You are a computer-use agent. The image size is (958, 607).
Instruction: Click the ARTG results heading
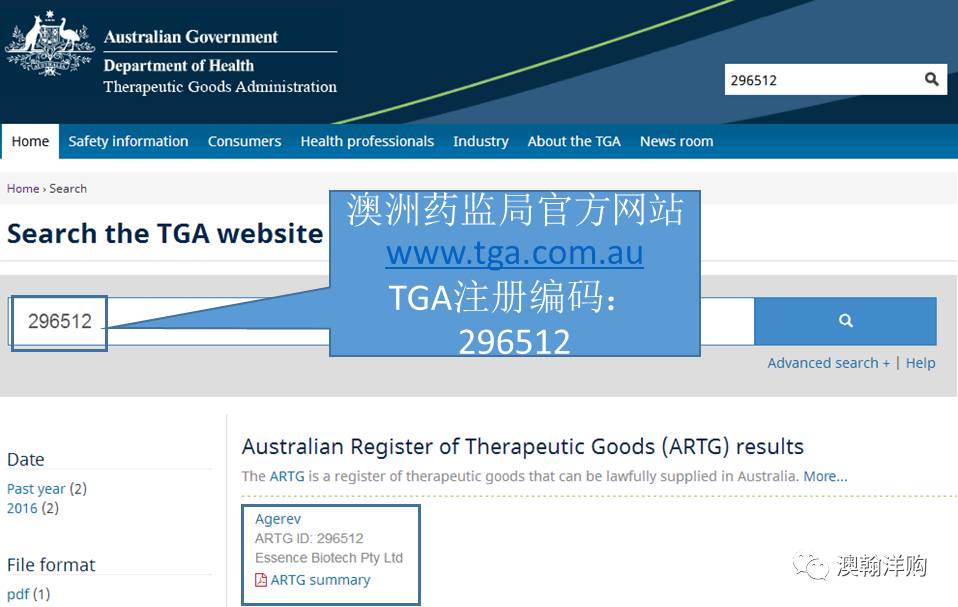pyautogui.click(x=522, y=447)
